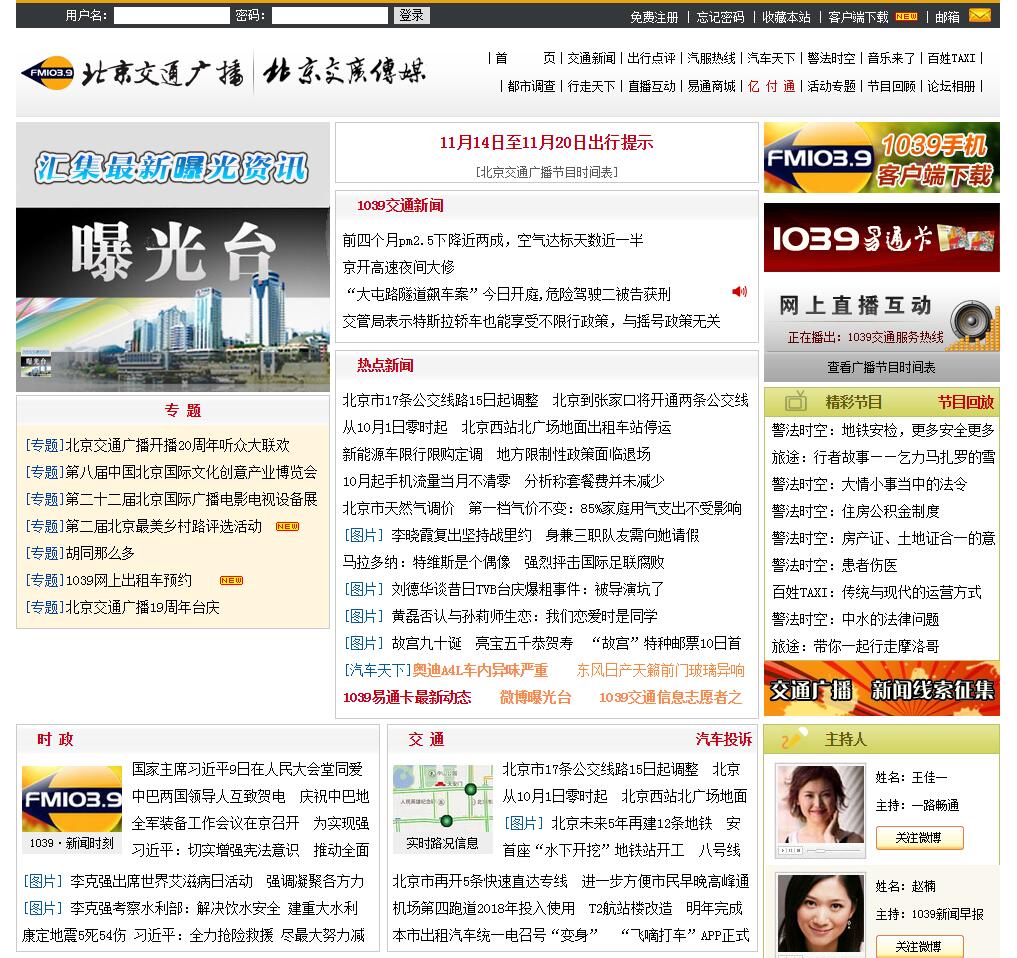Click the 正在播出: 1039交通服务热线 text

tap(865, 337)
